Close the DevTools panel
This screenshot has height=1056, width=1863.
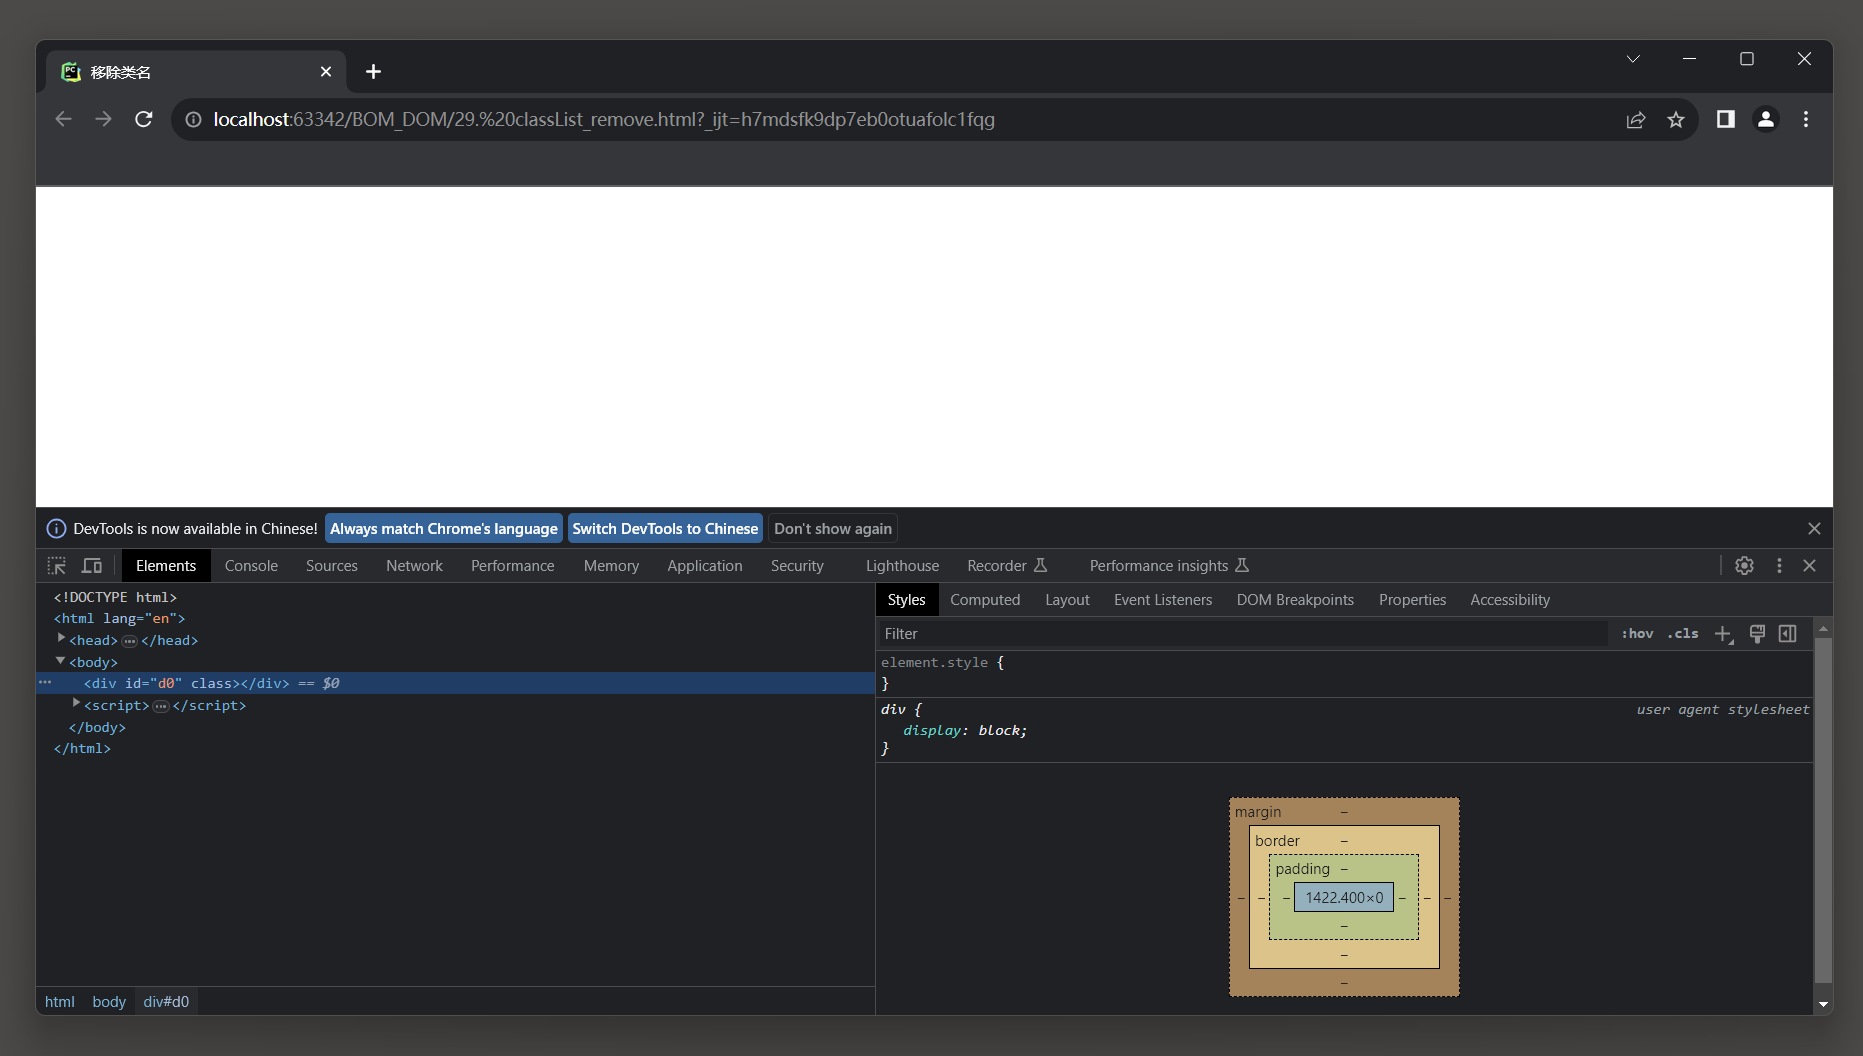point(1810,566)
